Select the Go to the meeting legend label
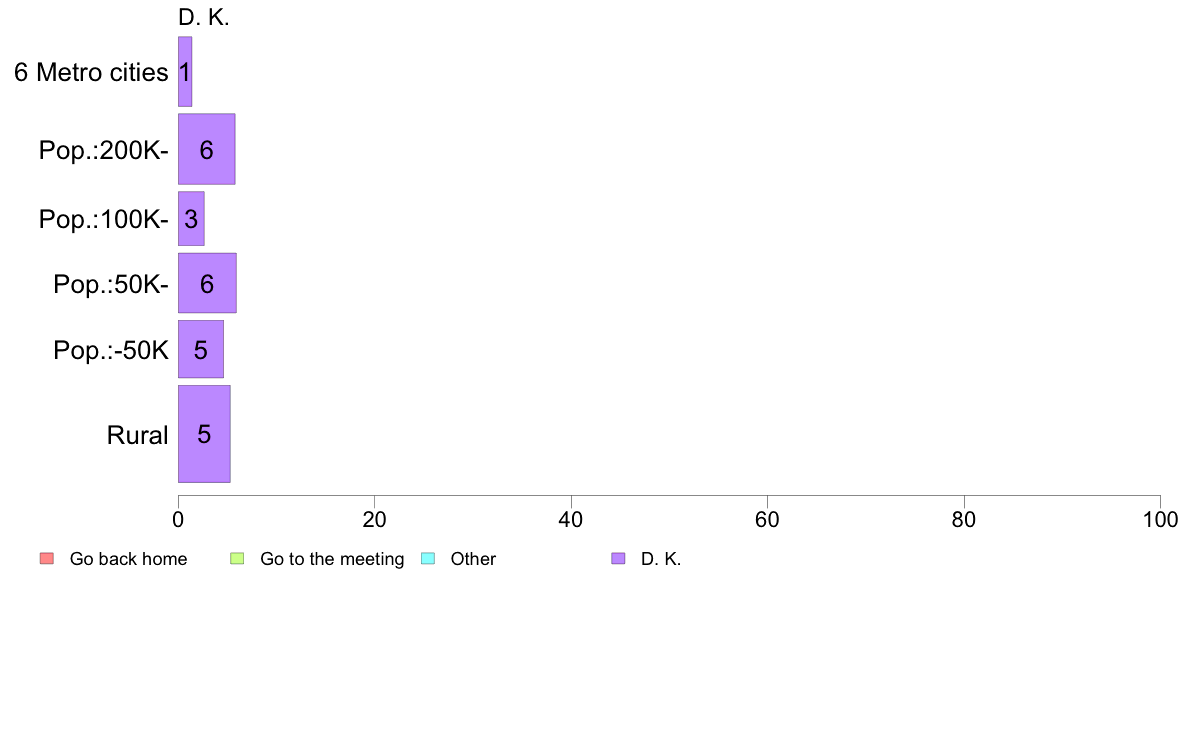 point(332,559)
